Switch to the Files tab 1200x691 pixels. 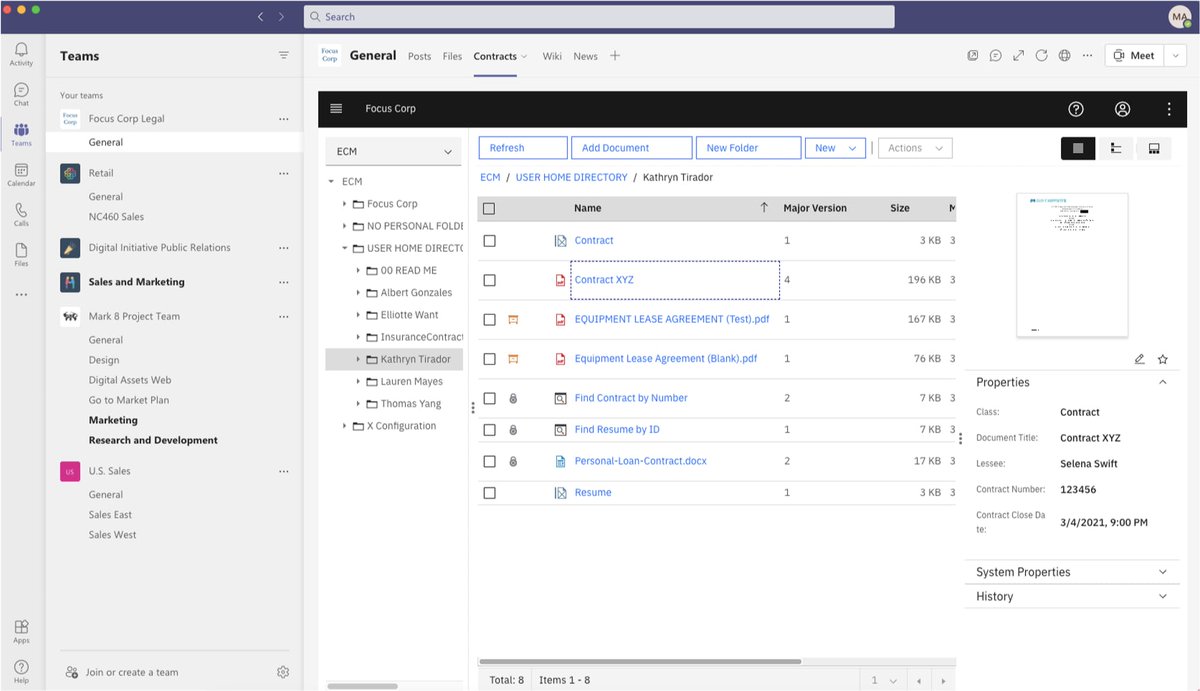(x=453, y=56)
